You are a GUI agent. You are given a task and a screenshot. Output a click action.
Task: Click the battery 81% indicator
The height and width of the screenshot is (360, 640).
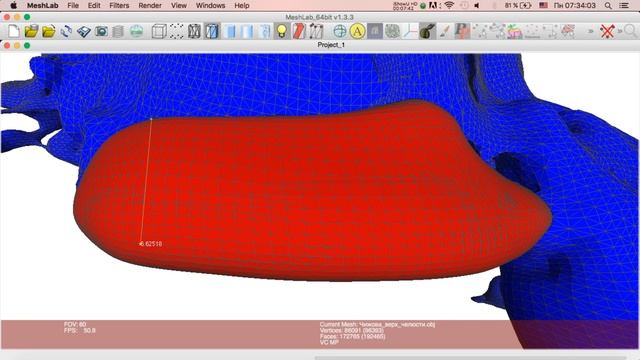tap(518, 5)
